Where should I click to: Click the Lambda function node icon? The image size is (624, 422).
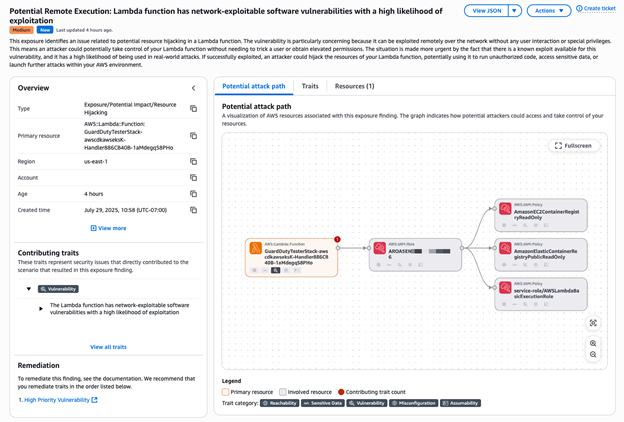click(256, 249)
